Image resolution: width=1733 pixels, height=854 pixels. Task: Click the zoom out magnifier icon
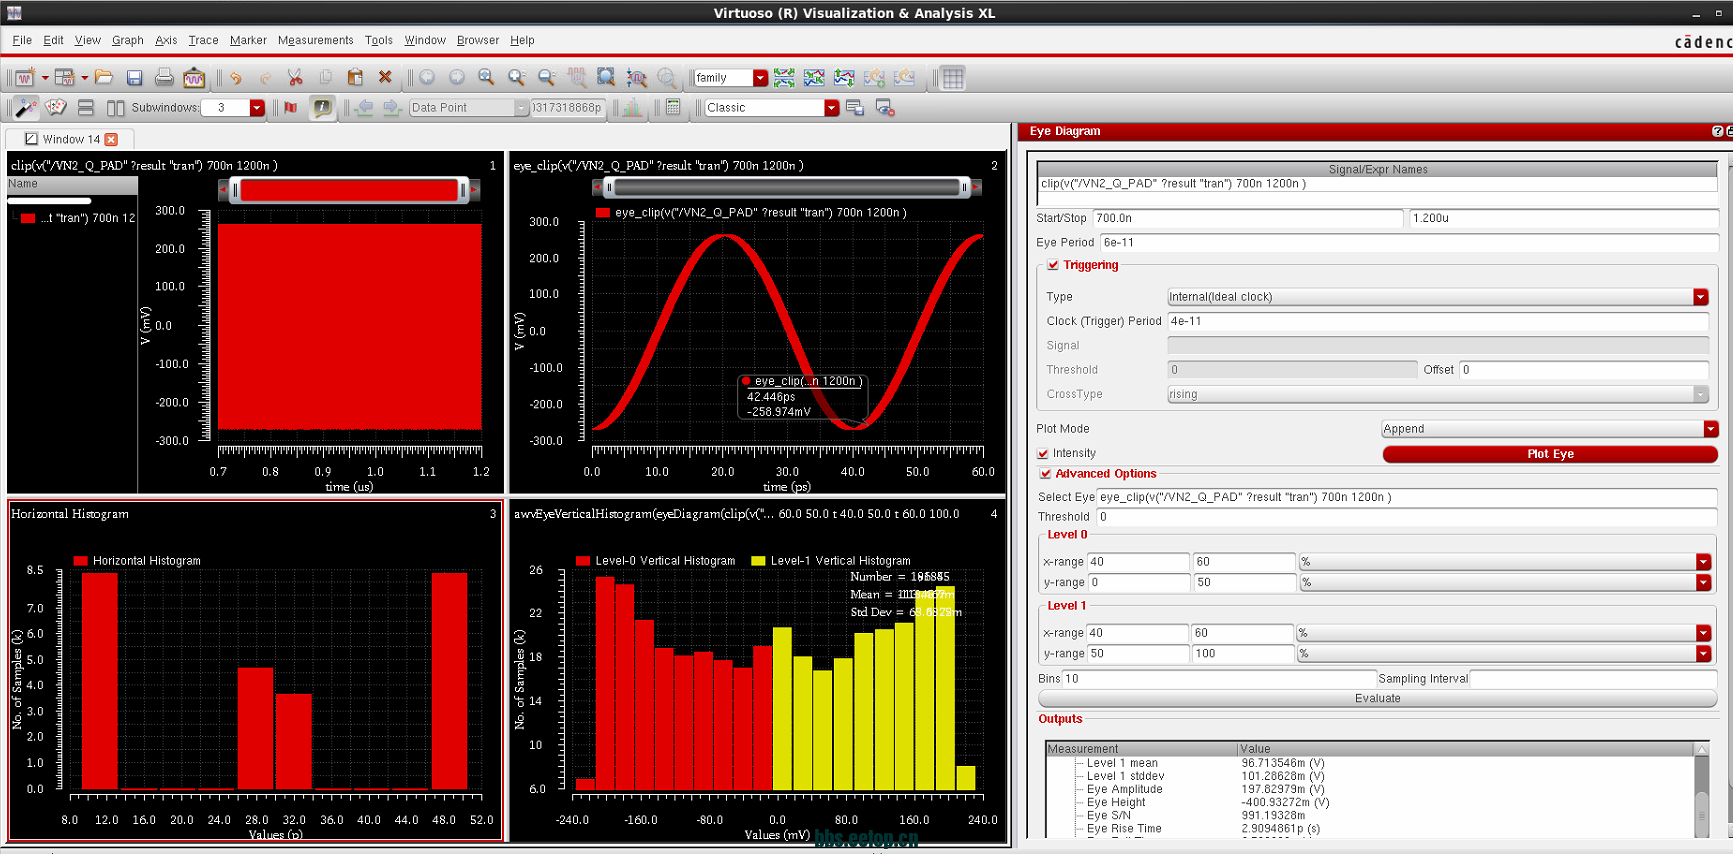(x=546, y=77)
